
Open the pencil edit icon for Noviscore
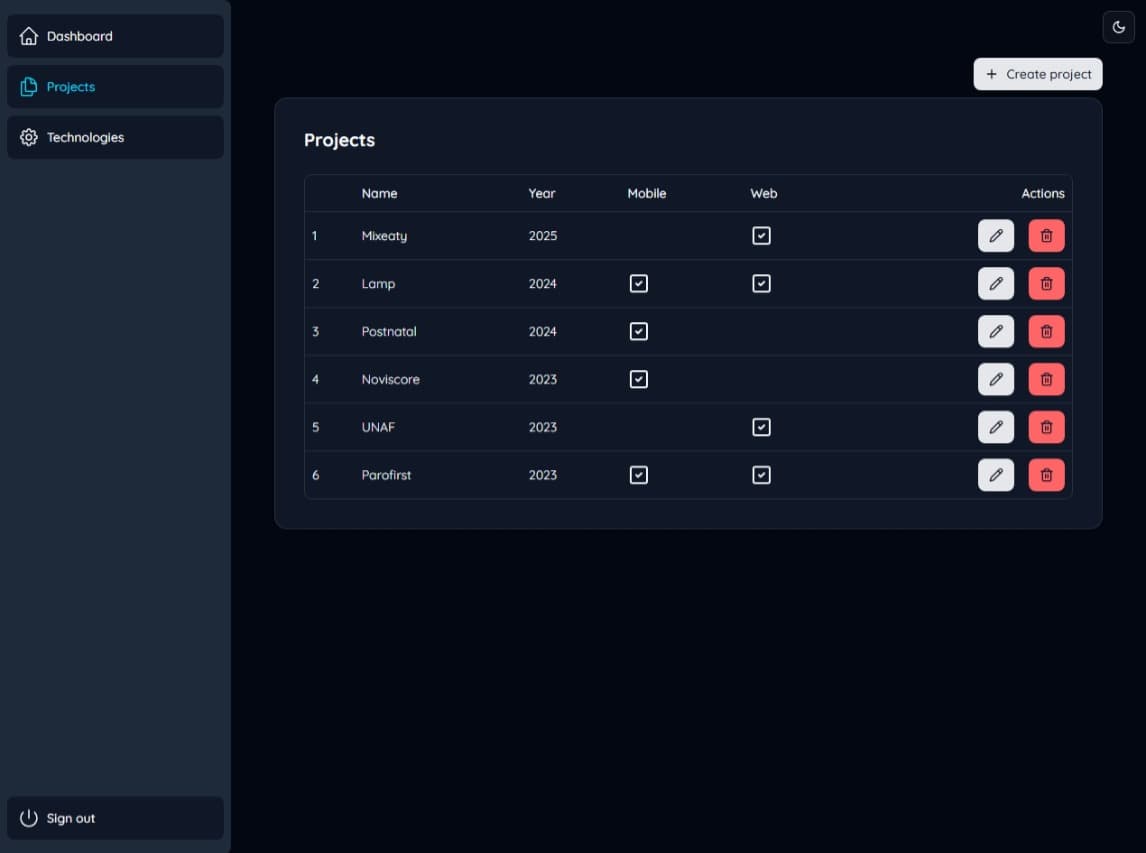tap(996, 379)
